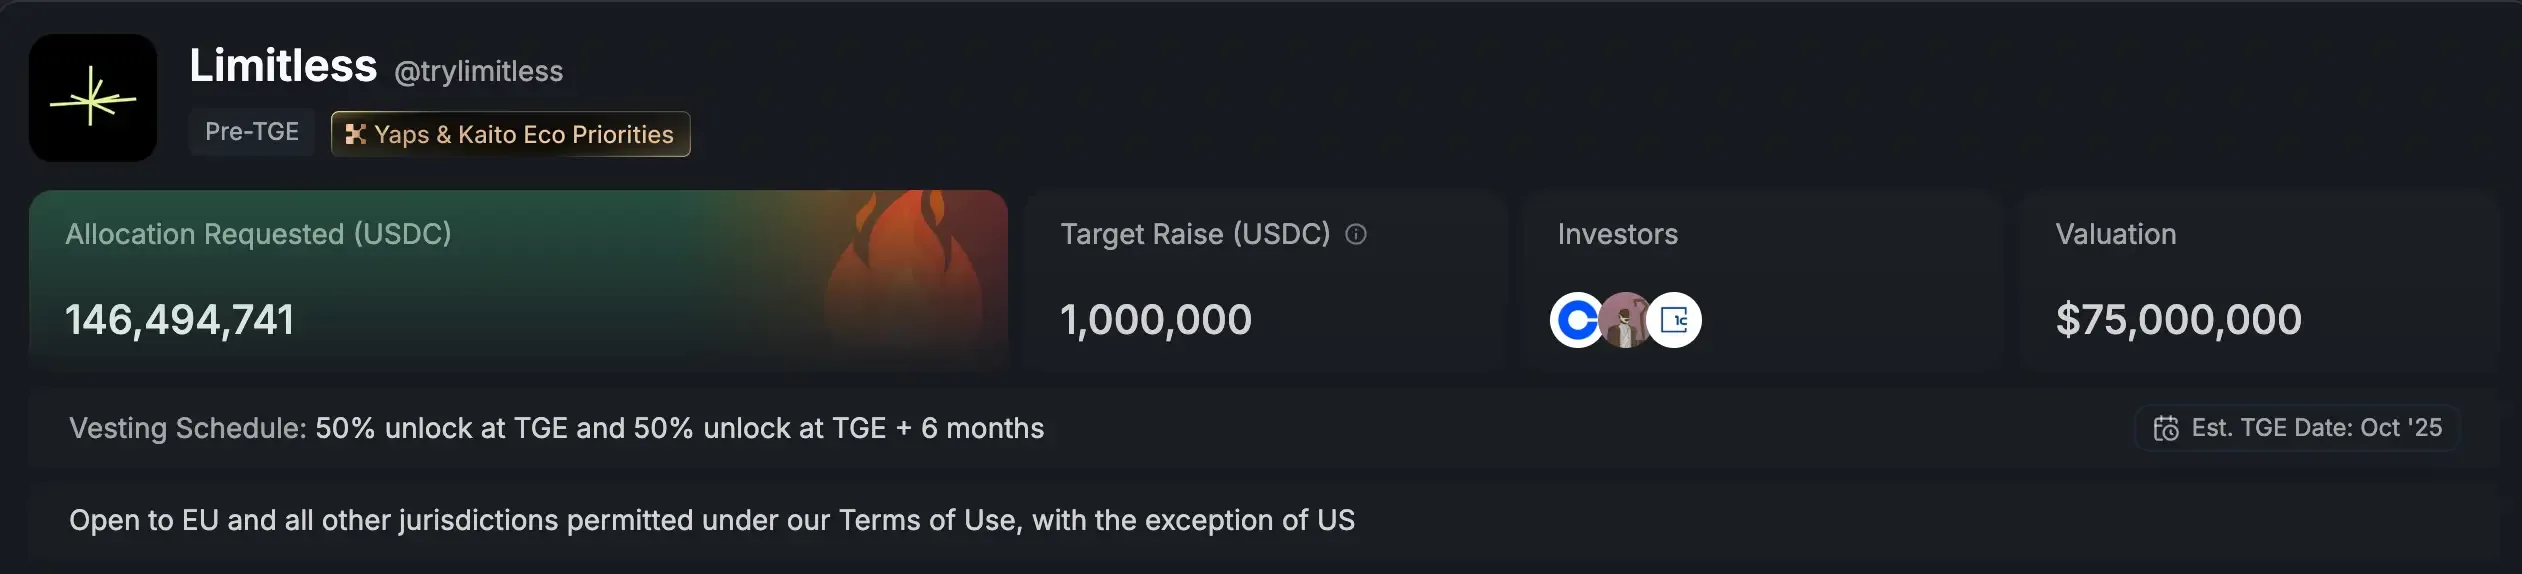Click the 1,000,000 target raise value
Screen dimensions: 2522x574
[x=1155, y=320]
